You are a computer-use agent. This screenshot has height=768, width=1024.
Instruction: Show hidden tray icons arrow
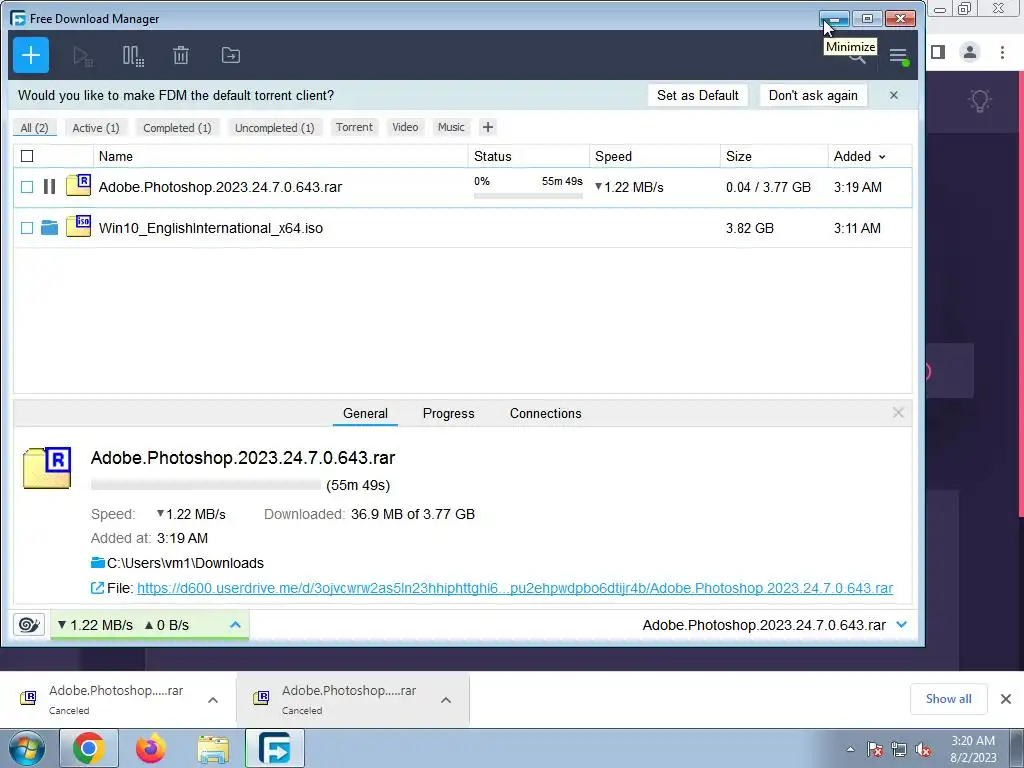click(850, 750)
